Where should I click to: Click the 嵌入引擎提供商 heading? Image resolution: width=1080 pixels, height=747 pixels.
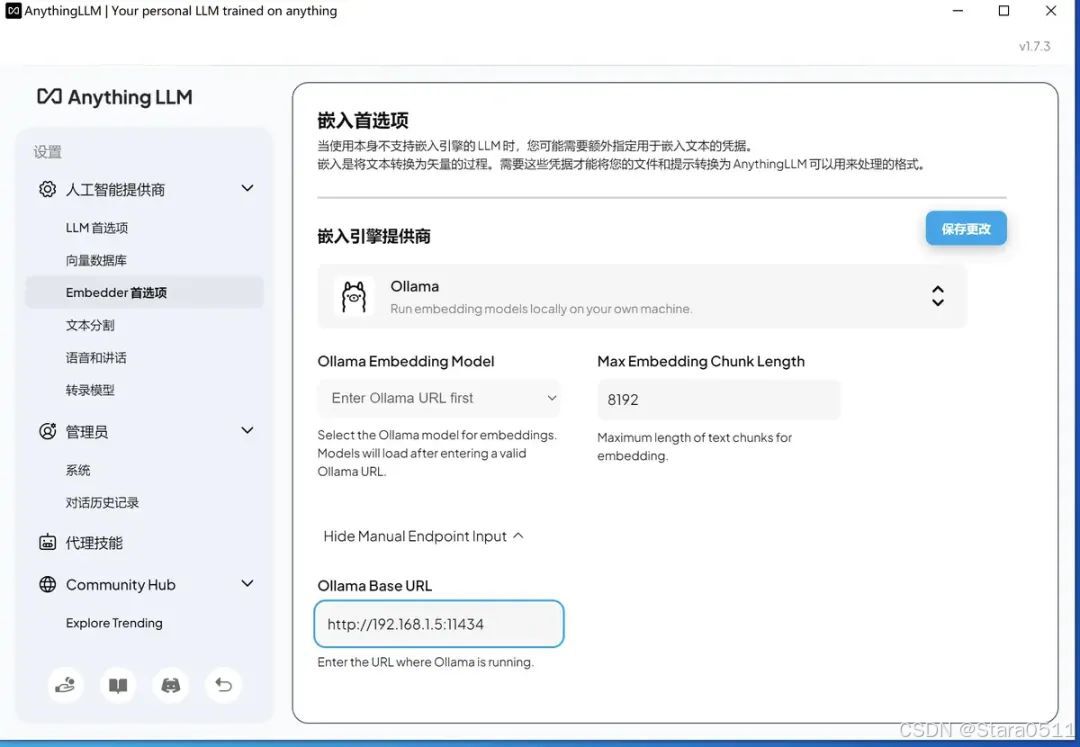tap(374, 236)
